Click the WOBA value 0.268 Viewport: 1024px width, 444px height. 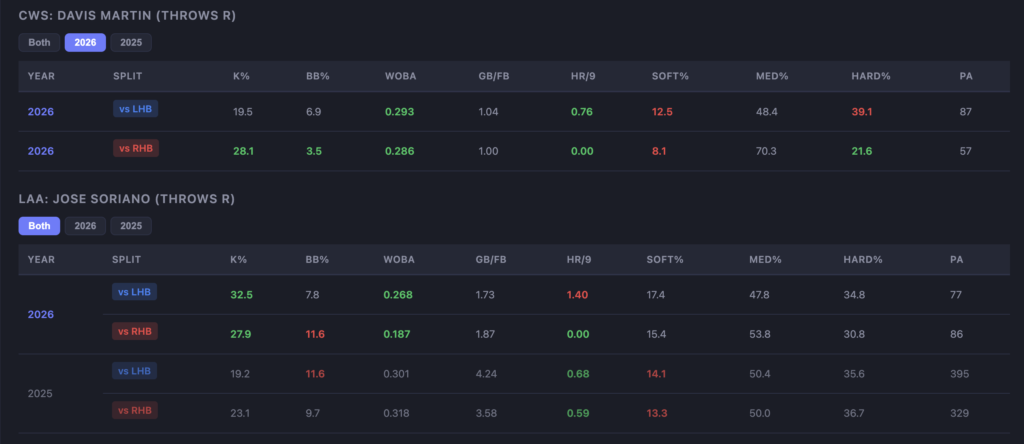pyautogui.click(x=398, y=294)
